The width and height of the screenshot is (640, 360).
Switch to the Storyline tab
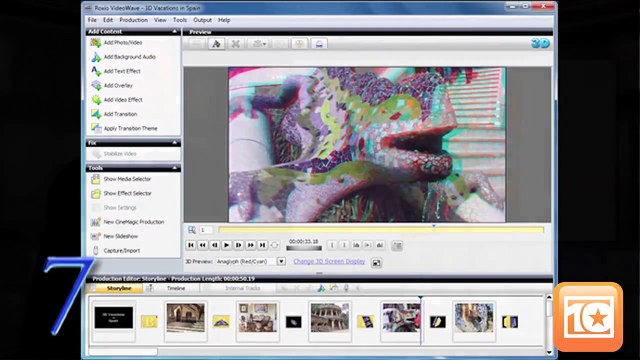116,288
